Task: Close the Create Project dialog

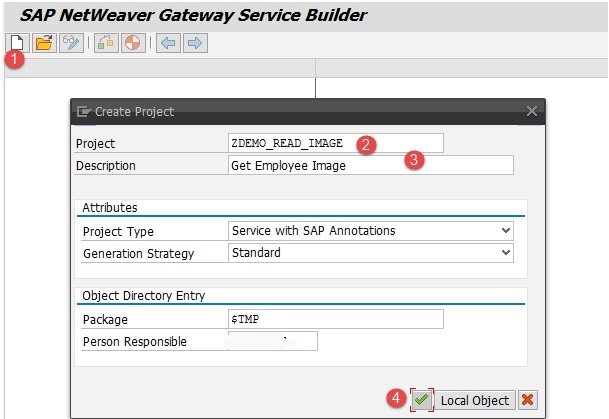Action: point(532,111)
